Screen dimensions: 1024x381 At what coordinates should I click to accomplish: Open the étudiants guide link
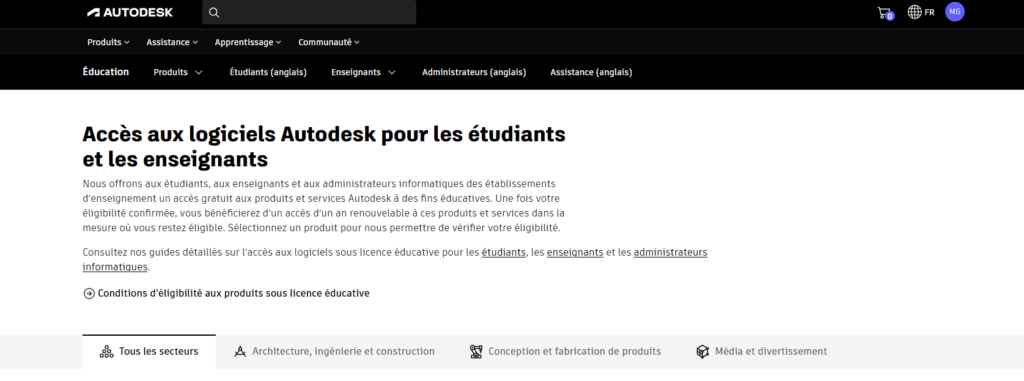click(504, 252)
